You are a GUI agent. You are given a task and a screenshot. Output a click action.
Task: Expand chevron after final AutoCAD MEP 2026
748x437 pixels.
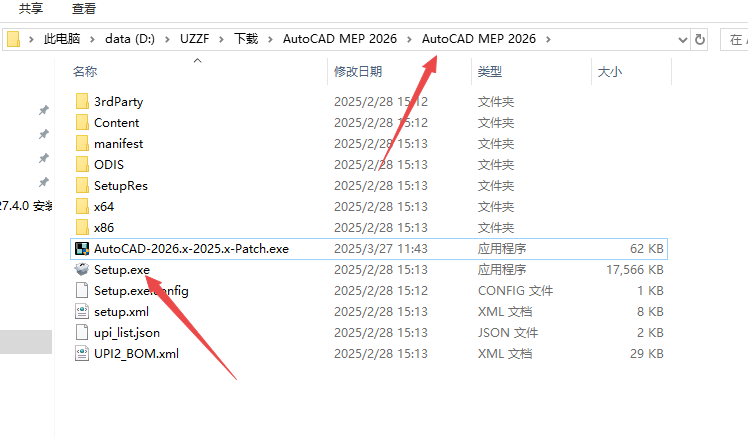548,39
